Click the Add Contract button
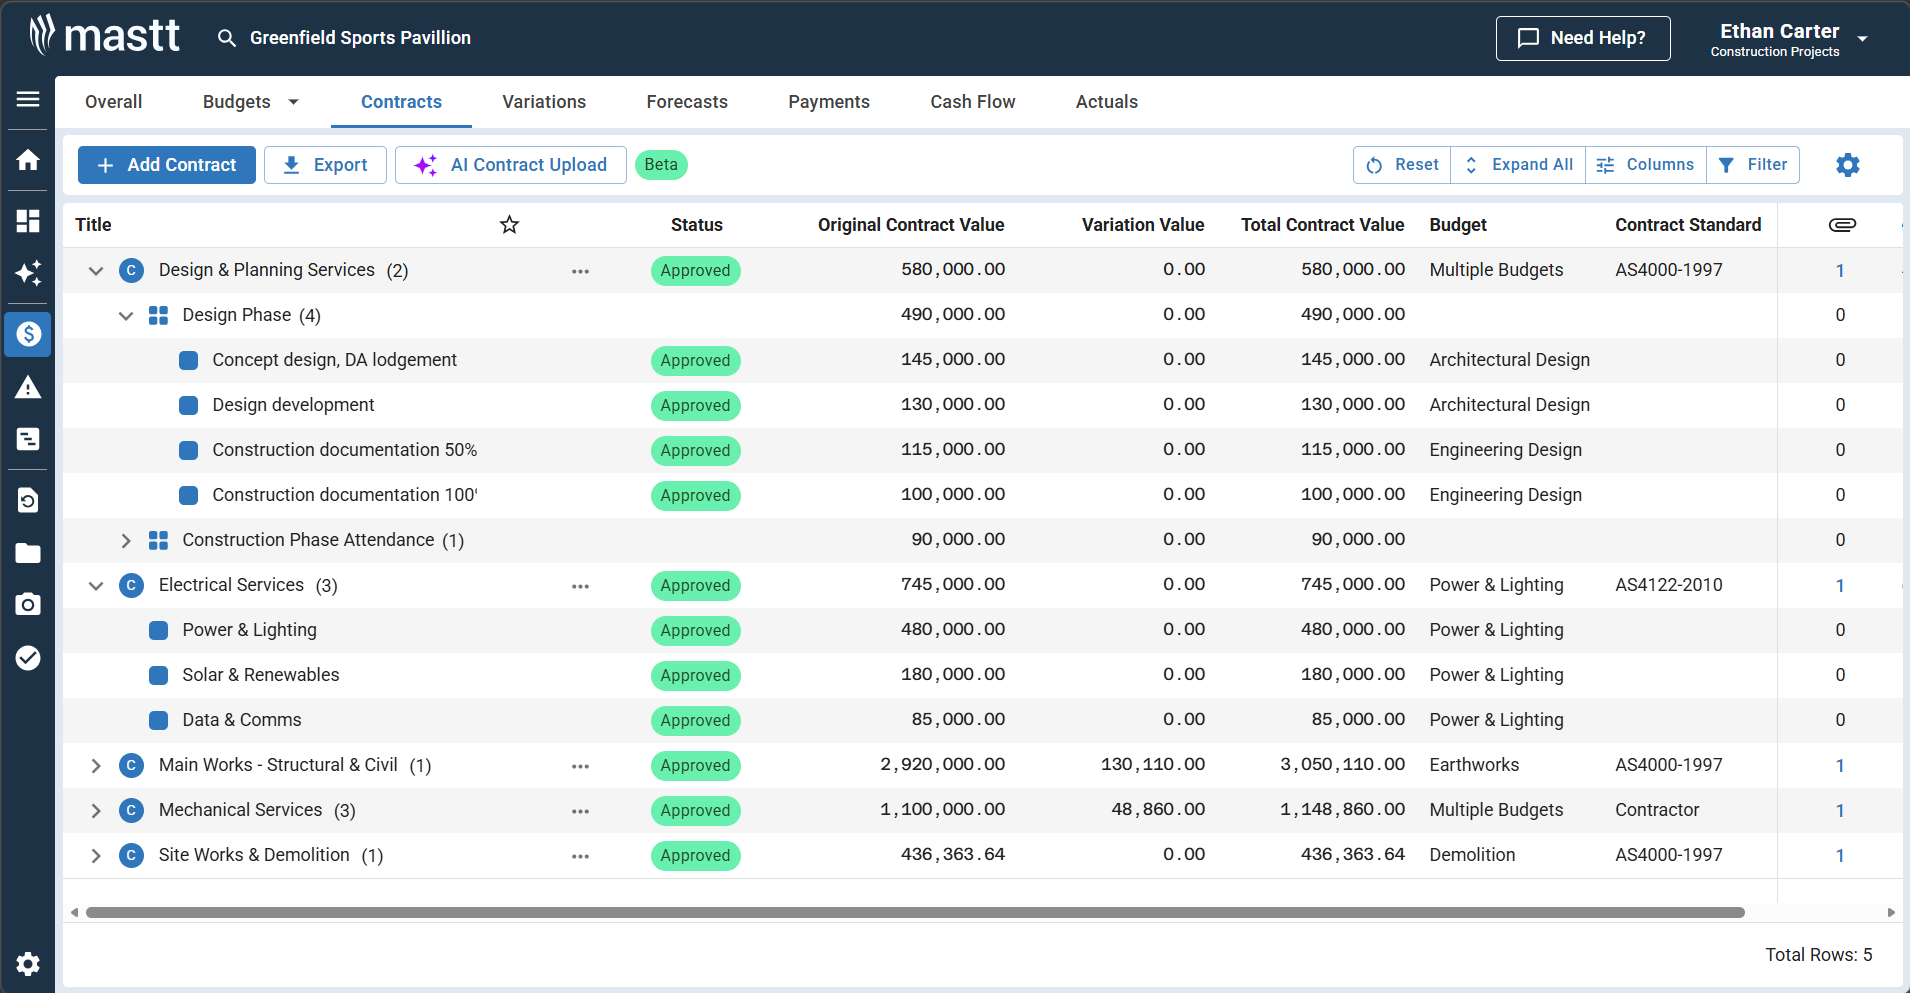1910x993 pixels. pos(166,164)
